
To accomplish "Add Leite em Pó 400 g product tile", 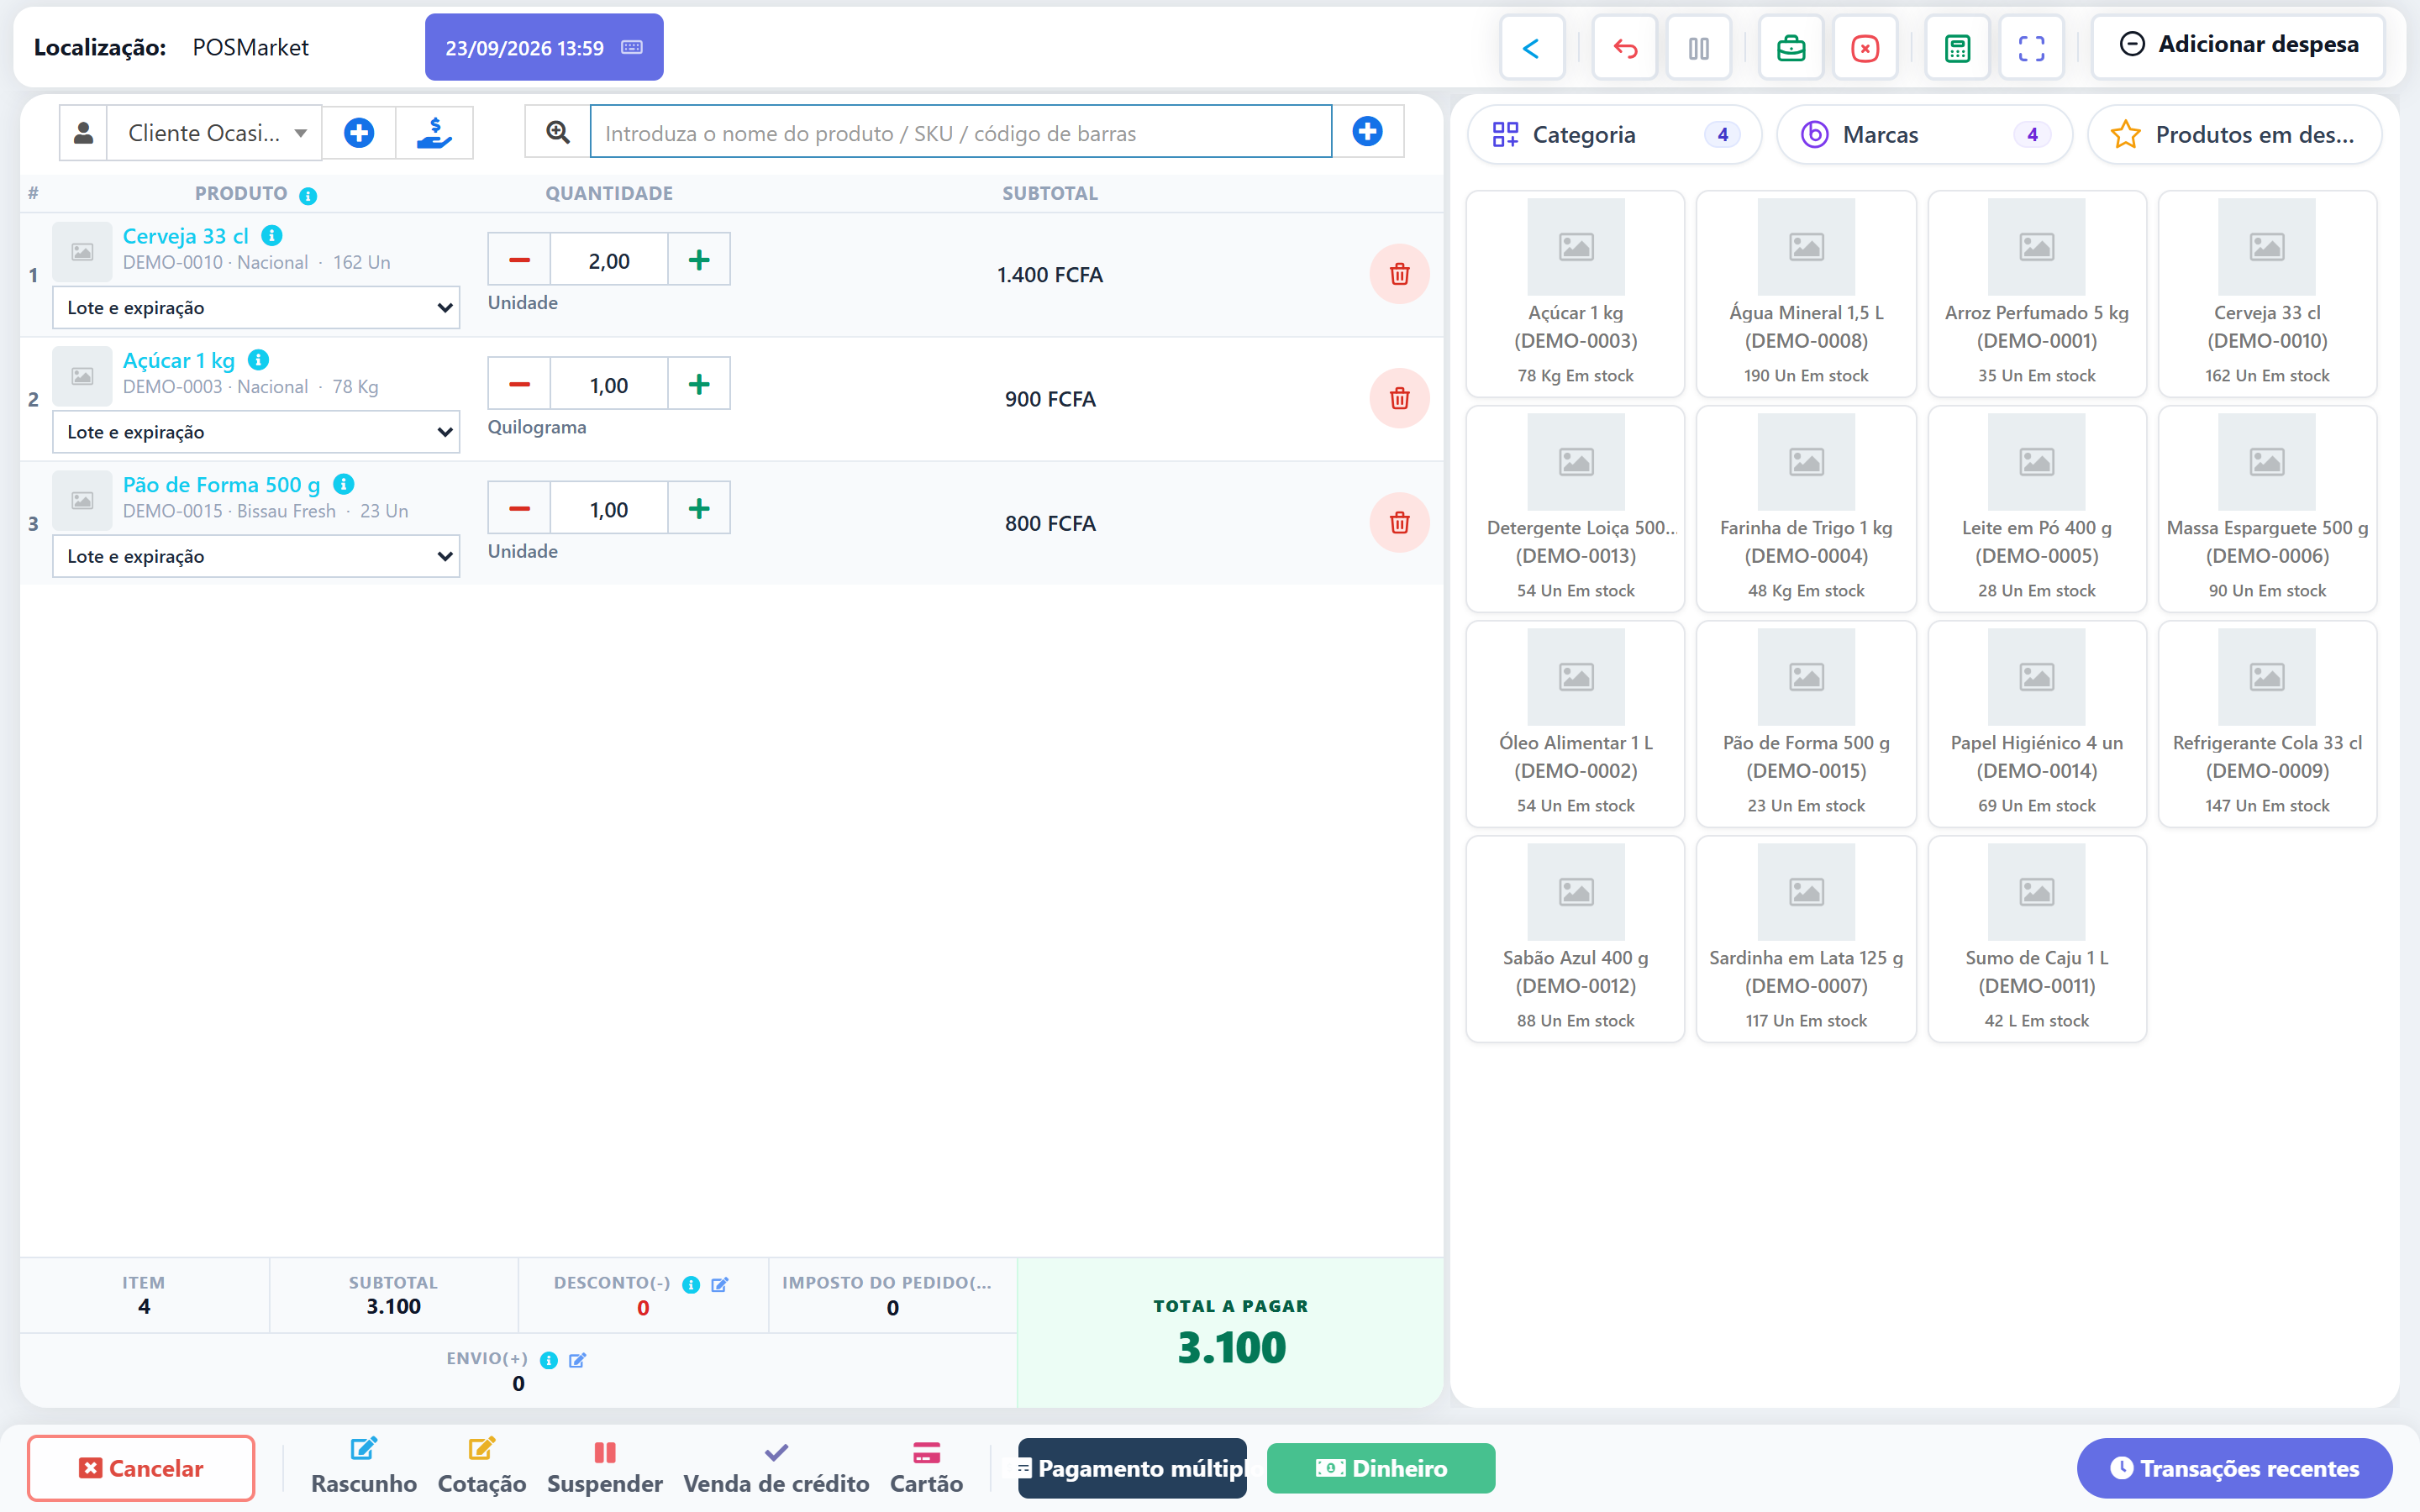I will pyautogui.click(x=2037, y=509).
